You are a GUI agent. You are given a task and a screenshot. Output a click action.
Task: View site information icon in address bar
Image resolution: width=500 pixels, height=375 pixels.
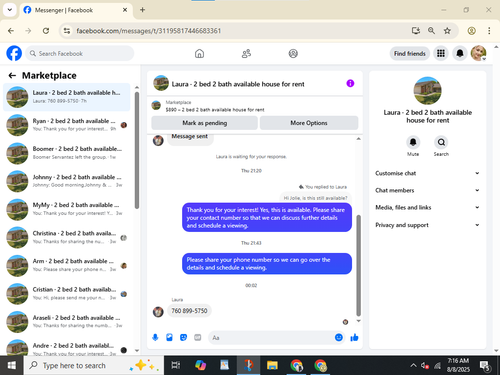(x=67, y=31)
